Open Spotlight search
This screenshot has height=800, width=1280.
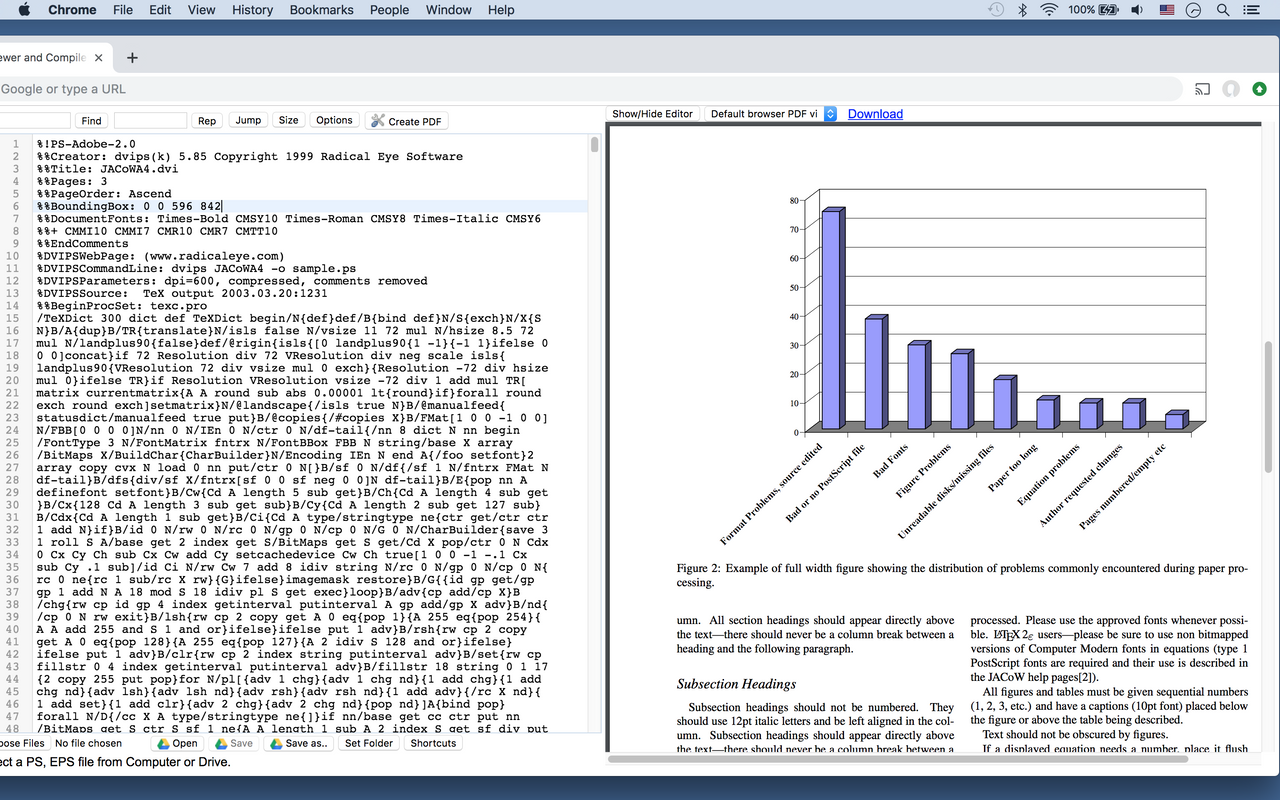(x=1222, y=10)
